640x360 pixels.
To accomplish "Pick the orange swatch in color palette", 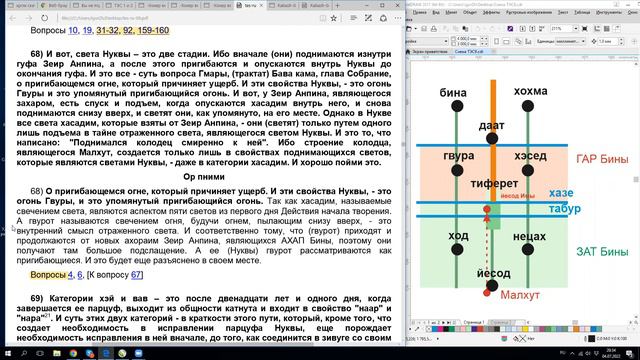I will (576, 329).
